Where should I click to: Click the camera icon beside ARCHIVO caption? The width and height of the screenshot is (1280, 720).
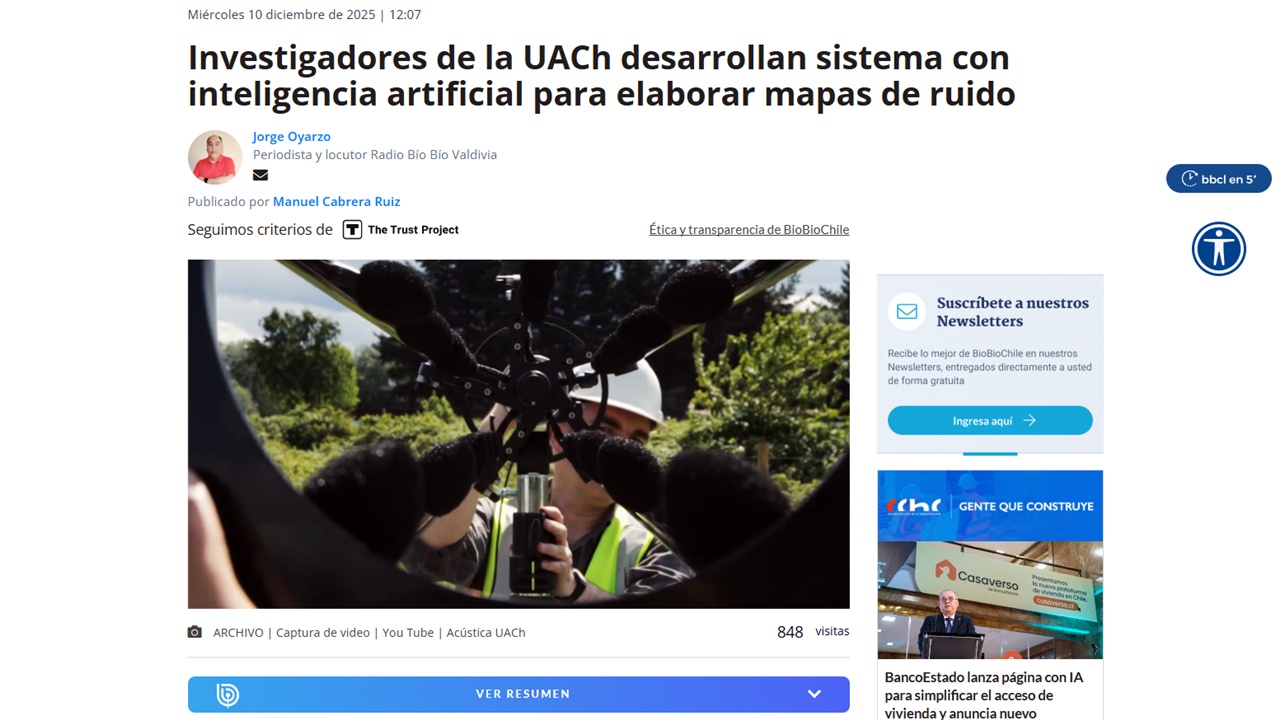tap(195, 632)
